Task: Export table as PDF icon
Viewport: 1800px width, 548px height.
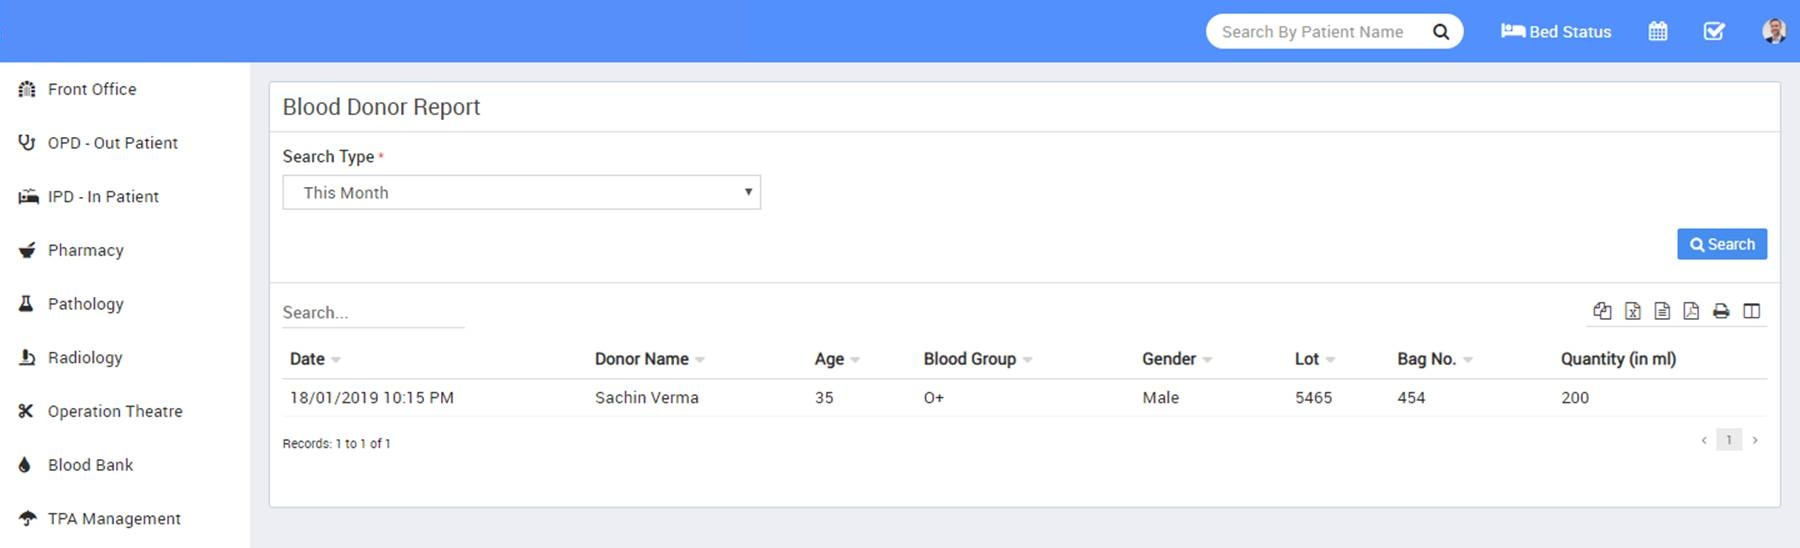Action: pos(1691,311)
